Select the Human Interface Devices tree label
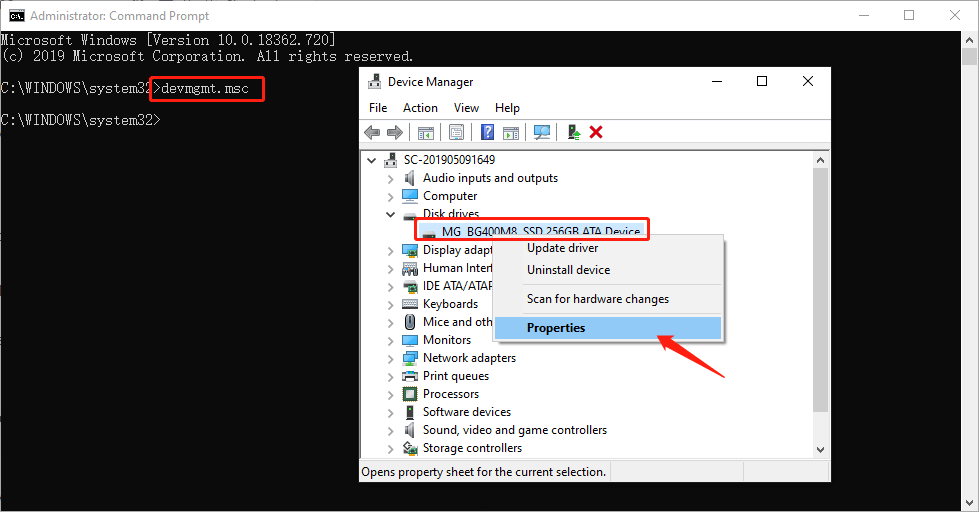Viewport: 979px width, 512px height. [457, 268]
